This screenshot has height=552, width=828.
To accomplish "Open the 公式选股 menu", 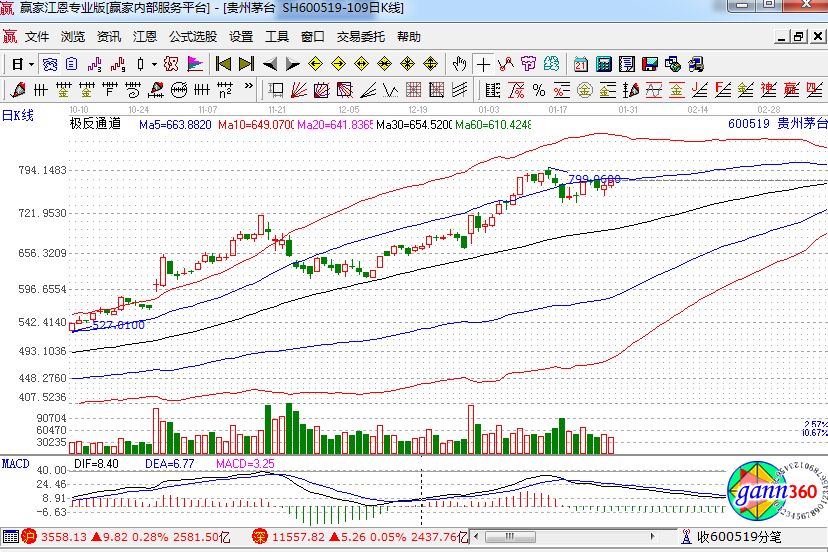I will pyautogui.click(x=192, y=37).
